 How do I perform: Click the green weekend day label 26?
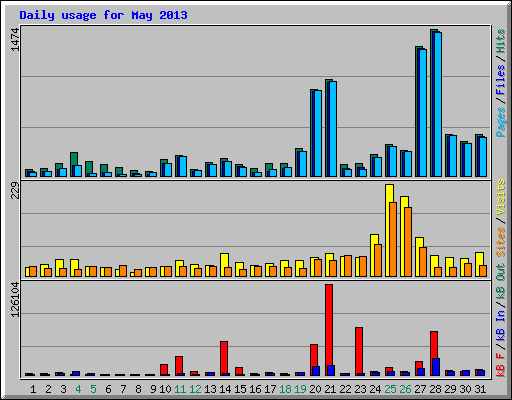[x=405, y=389]
